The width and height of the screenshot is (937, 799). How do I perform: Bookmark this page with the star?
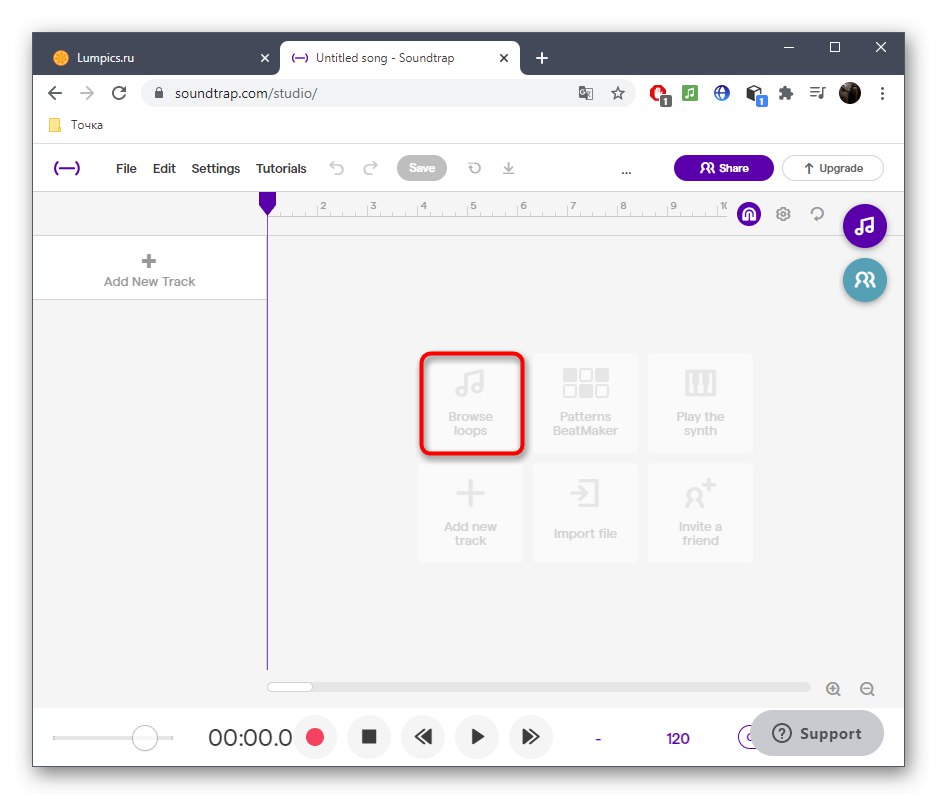(x=618, y=93)
